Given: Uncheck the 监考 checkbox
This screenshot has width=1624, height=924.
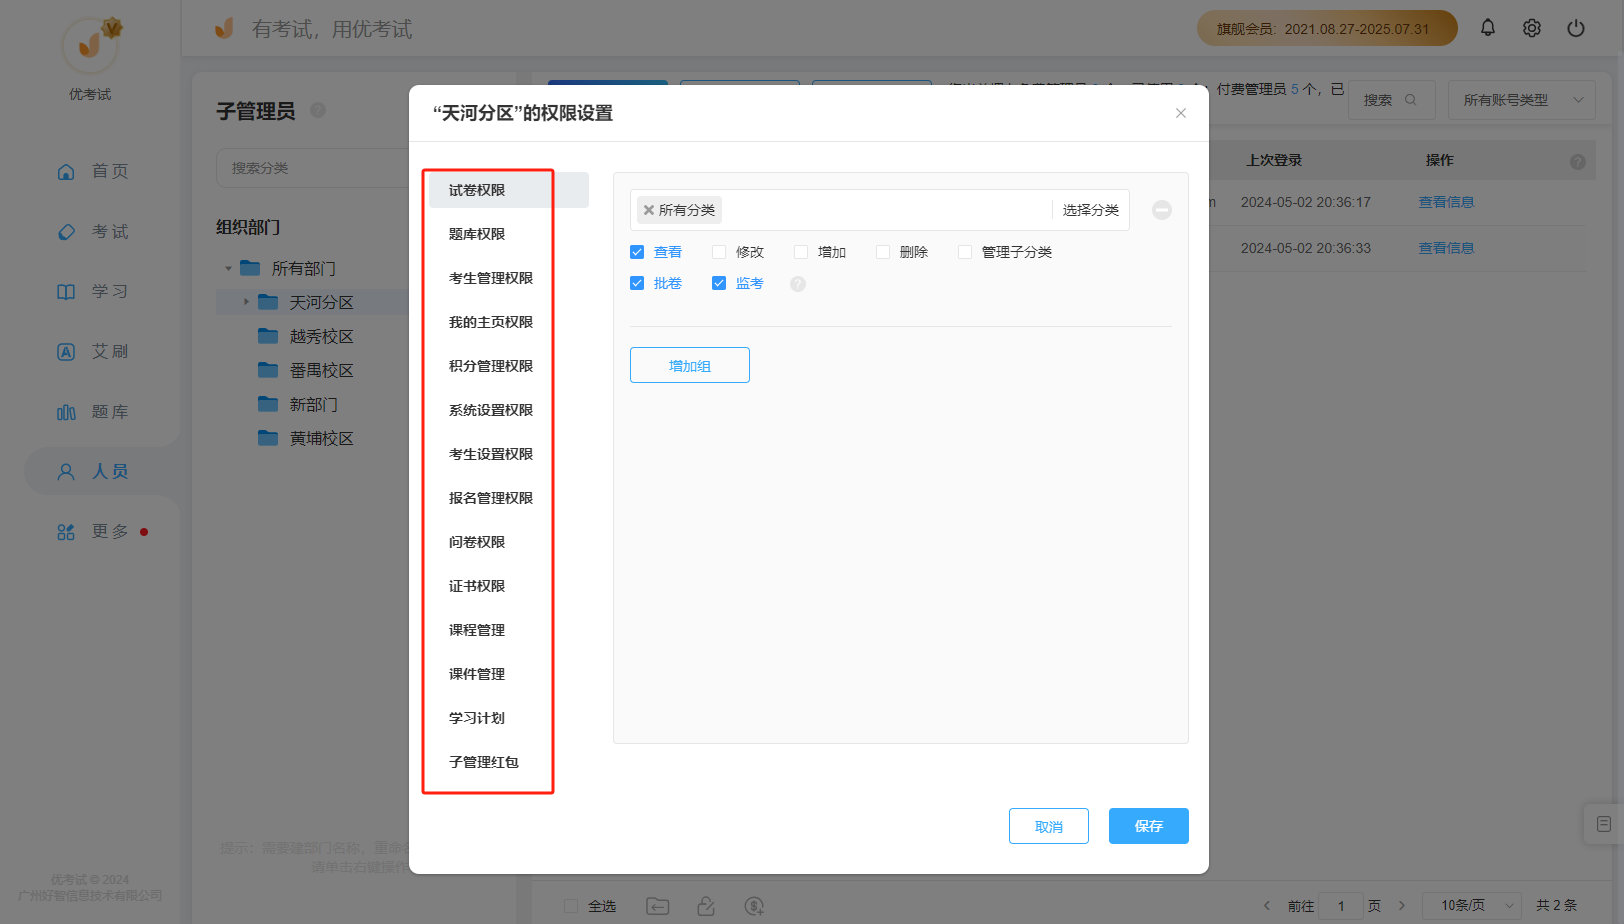Looking at the screenshot, I should tap(719, 283).
